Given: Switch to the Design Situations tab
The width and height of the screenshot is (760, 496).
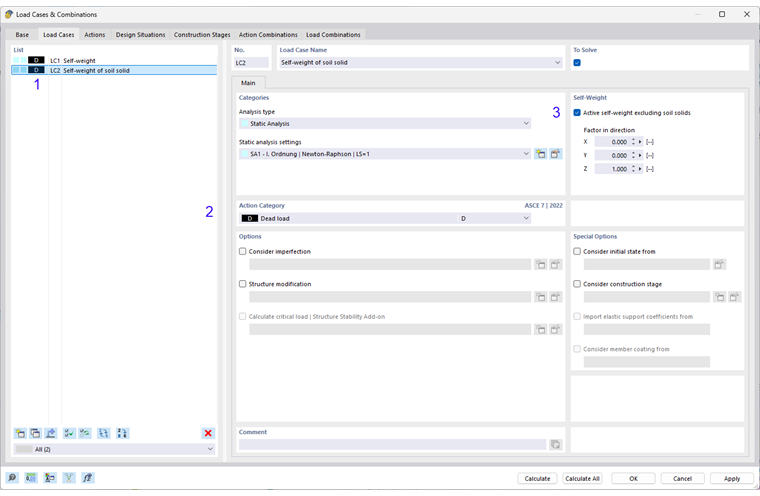Looking at the screenshot, I should pyautogui.click(x=141, y=35).
